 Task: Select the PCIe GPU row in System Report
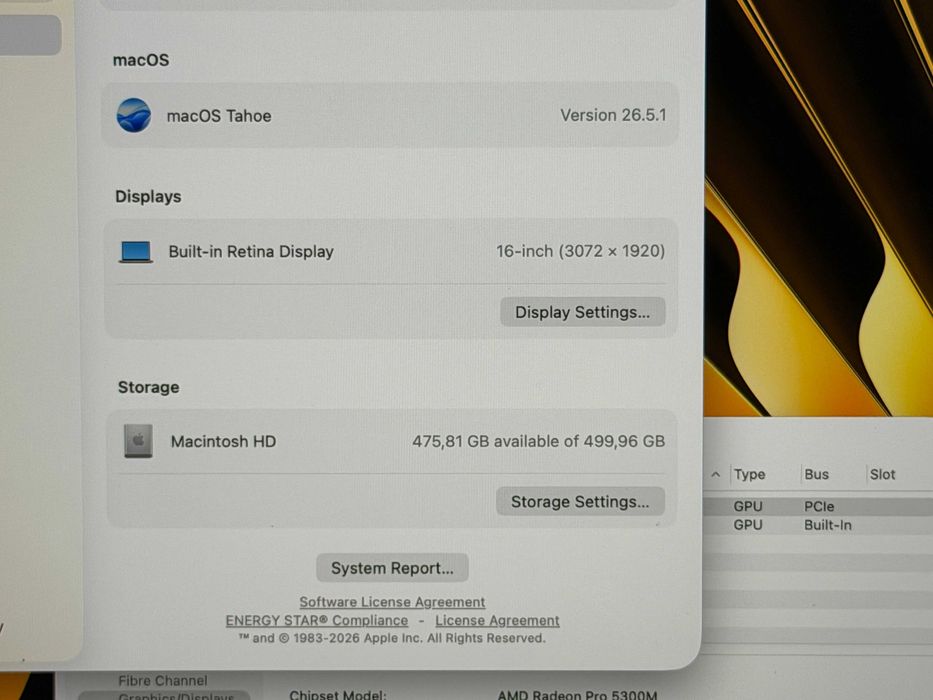point(818,507)
